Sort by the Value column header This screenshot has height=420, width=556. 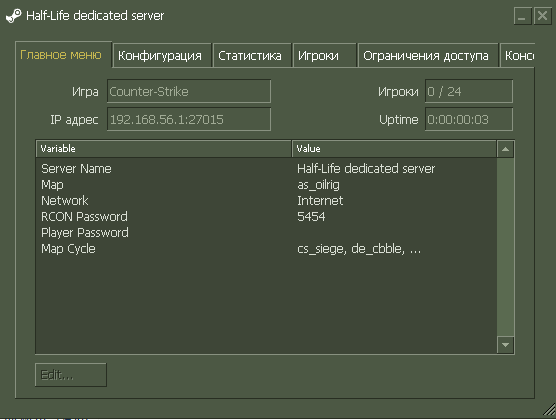tap(394, 149)
